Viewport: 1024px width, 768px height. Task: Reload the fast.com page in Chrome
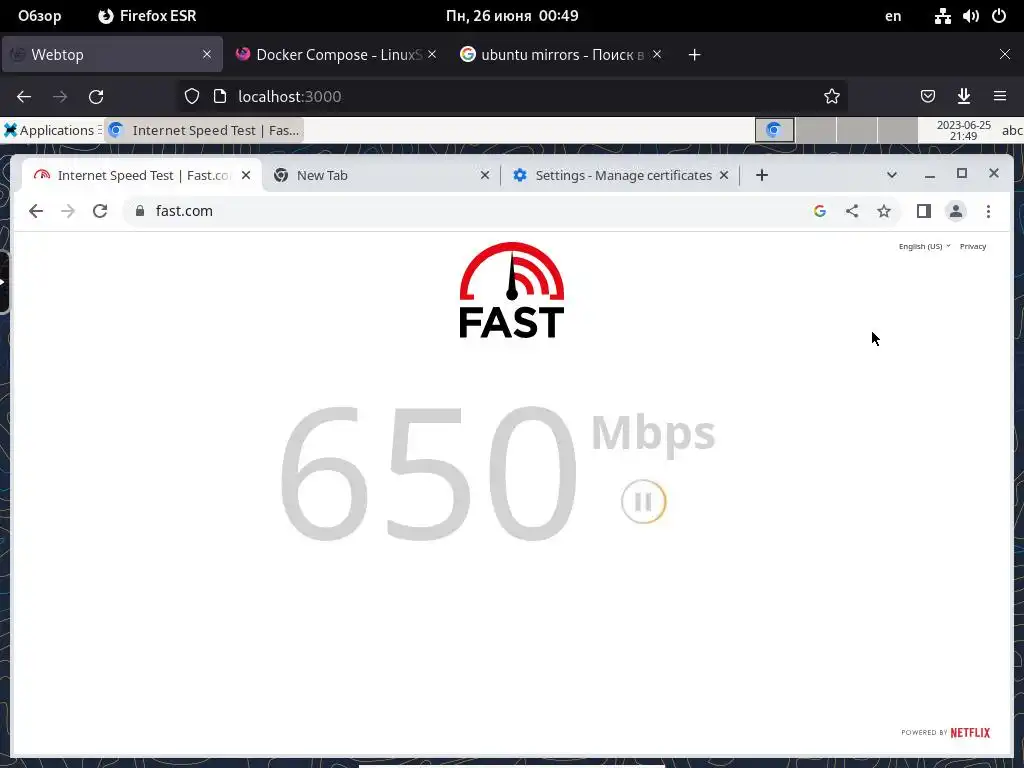(100, 211)
